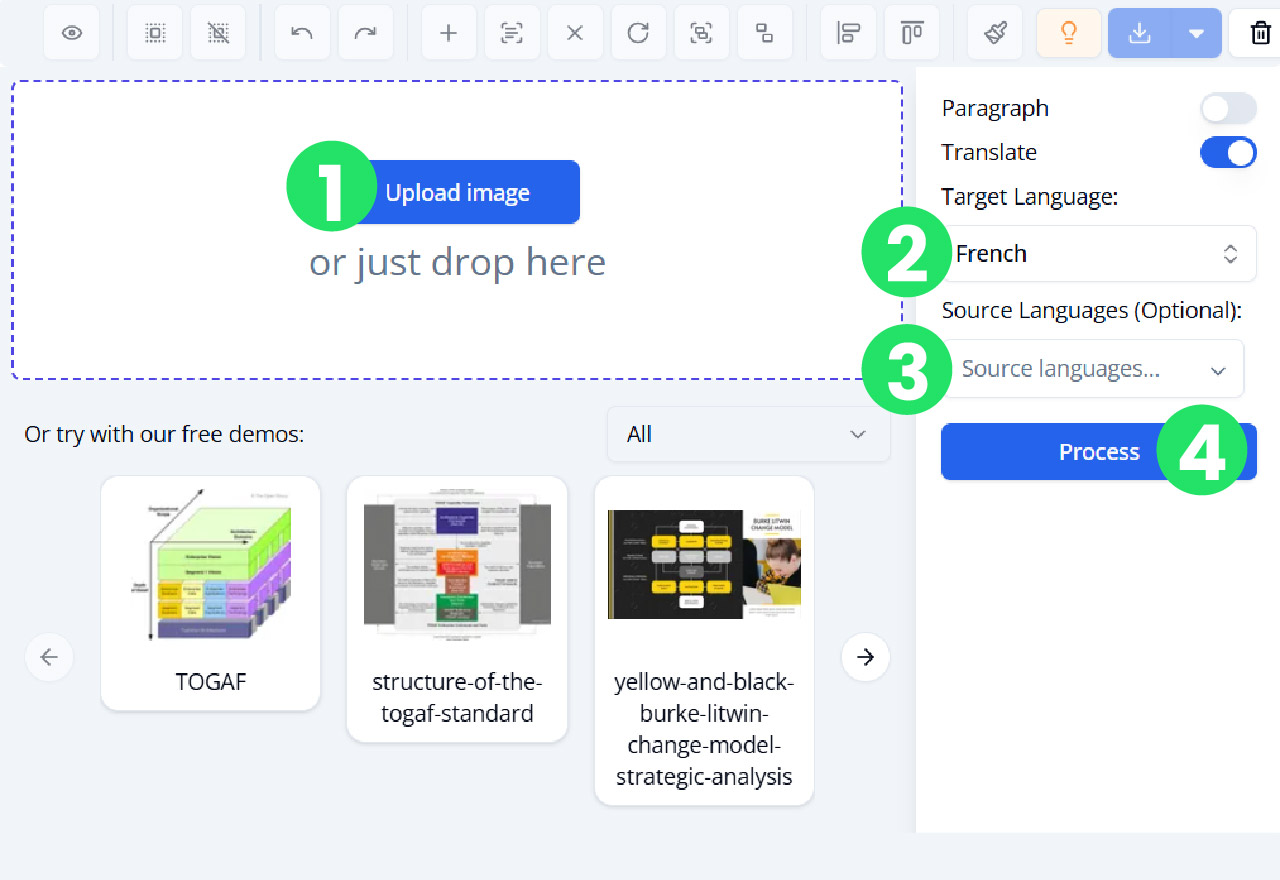Screen dimensions: 1280x880
Task: Toggle the preview eye icon
Action: click(71, 32)
